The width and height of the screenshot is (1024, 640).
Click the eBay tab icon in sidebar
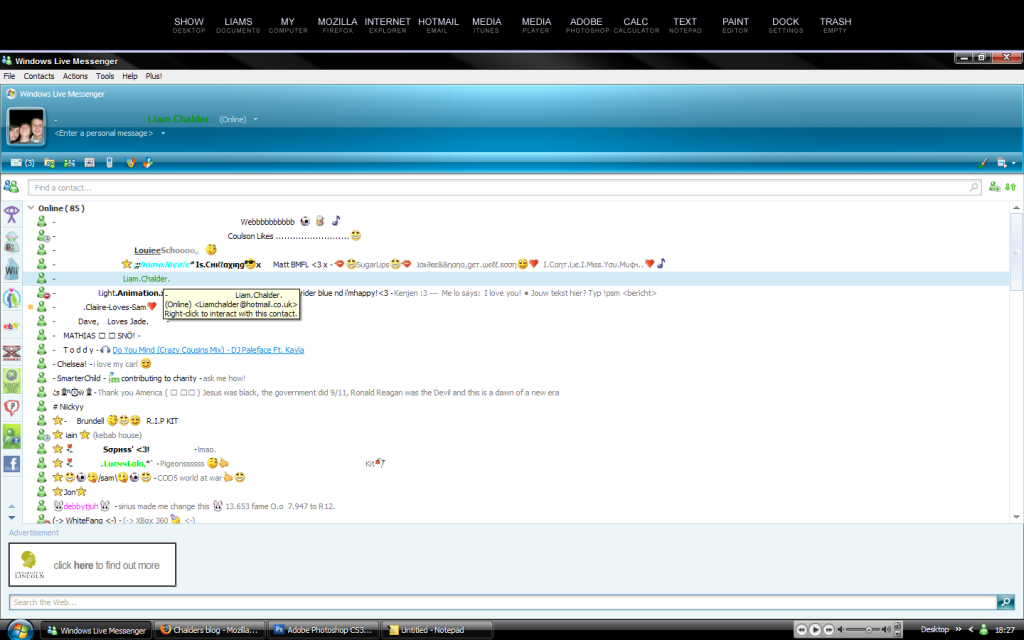coord(12,325)
